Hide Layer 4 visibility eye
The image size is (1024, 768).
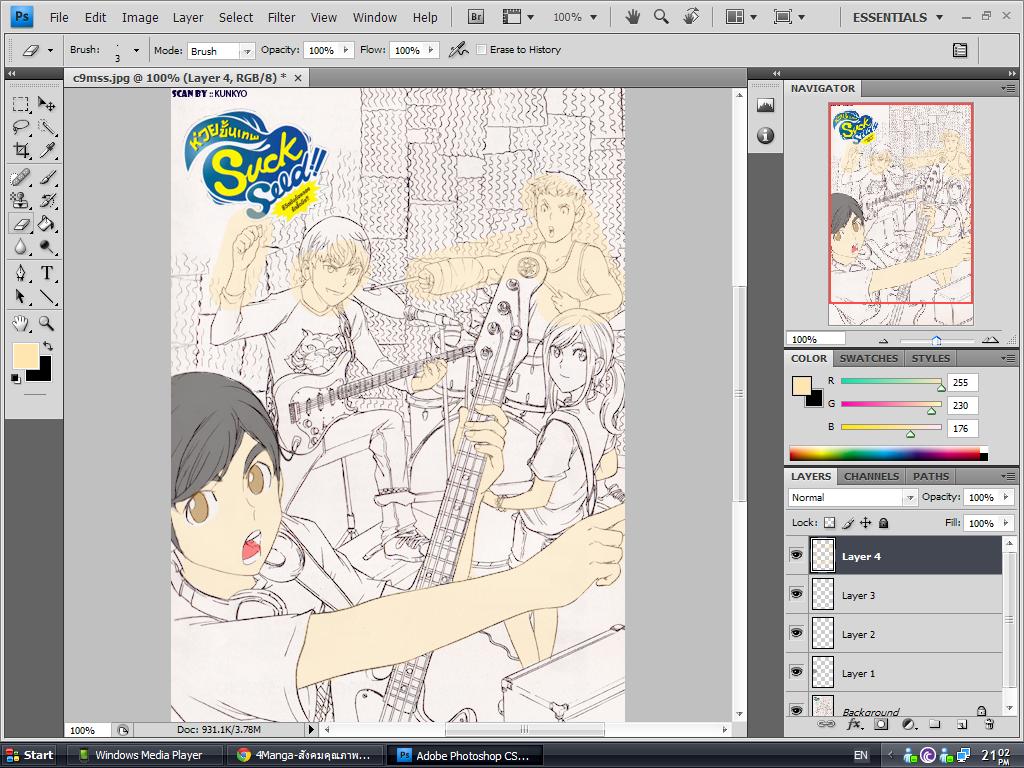pyautogui.click(x=796, y=555)
